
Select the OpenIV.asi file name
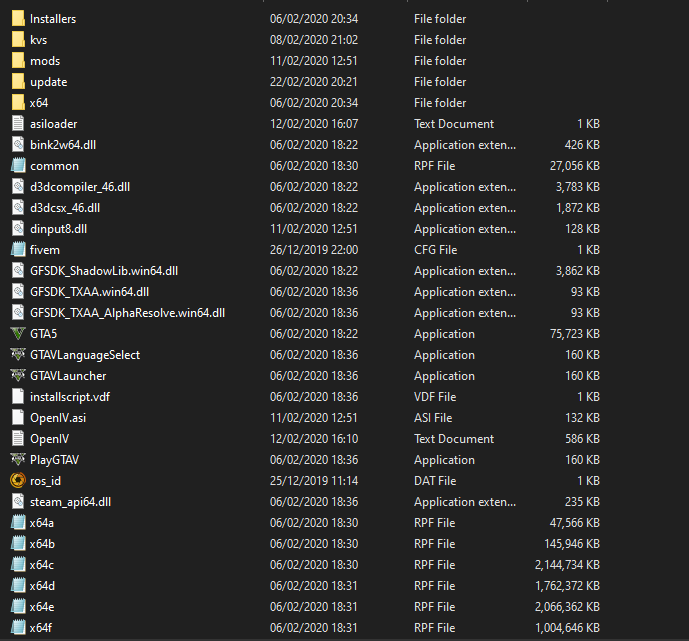coord(57,418)
